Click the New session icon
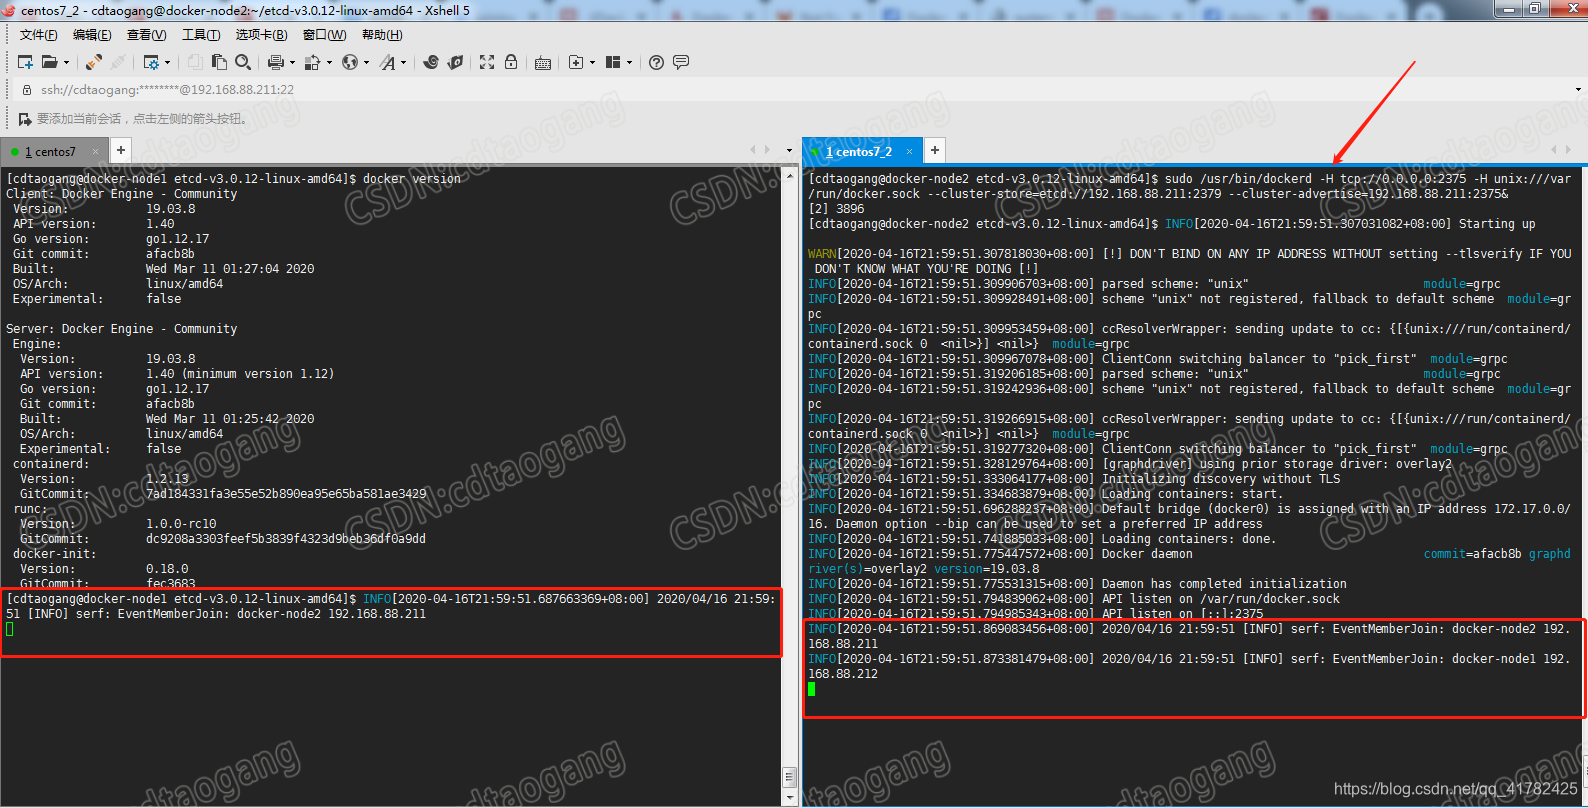1588x808 pixels. pos(26,62)
